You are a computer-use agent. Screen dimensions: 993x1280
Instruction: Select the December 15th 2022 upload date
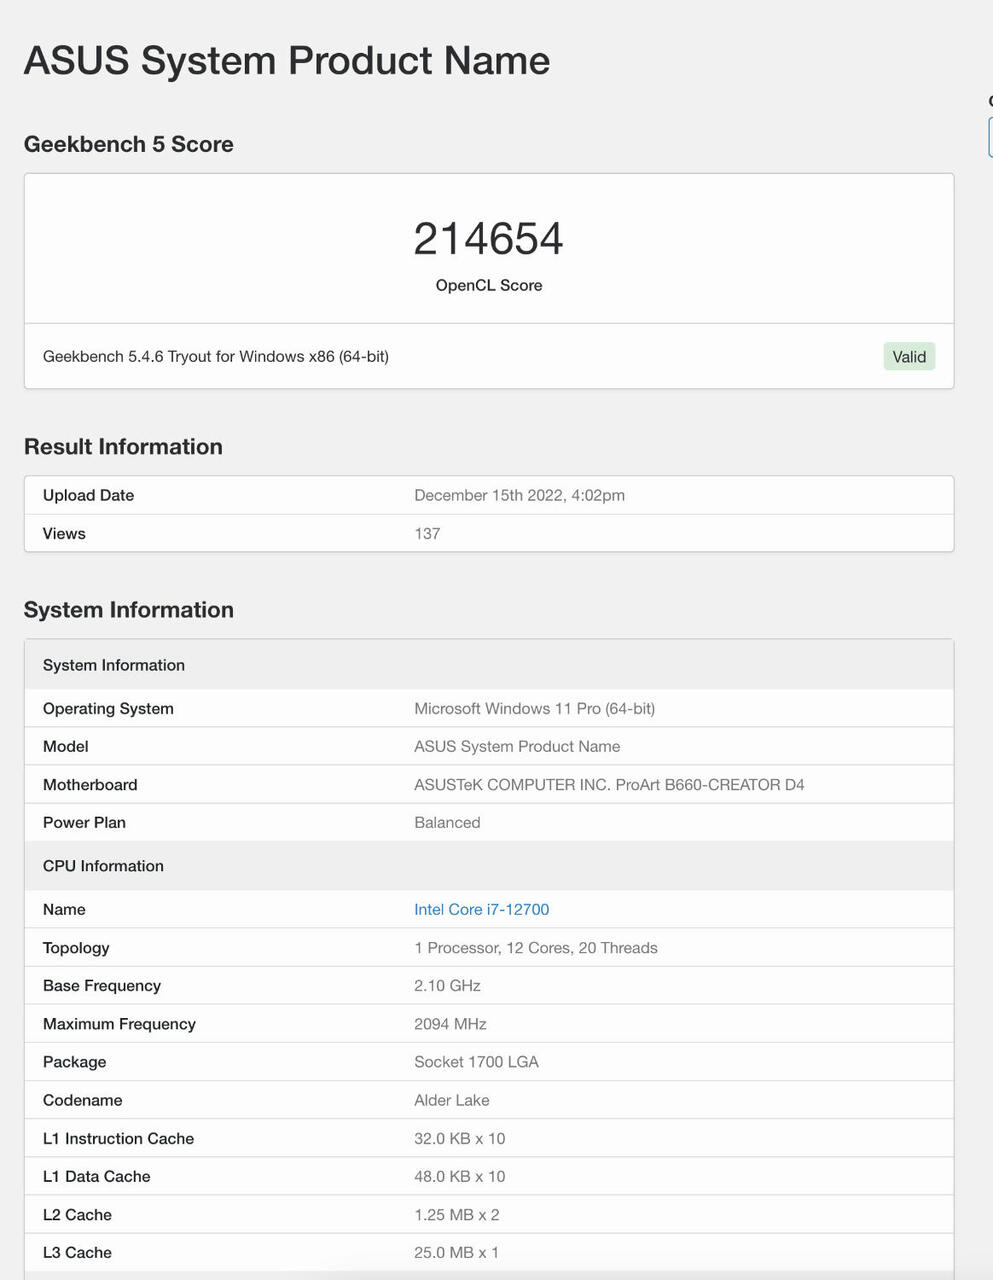pos(519,495)
